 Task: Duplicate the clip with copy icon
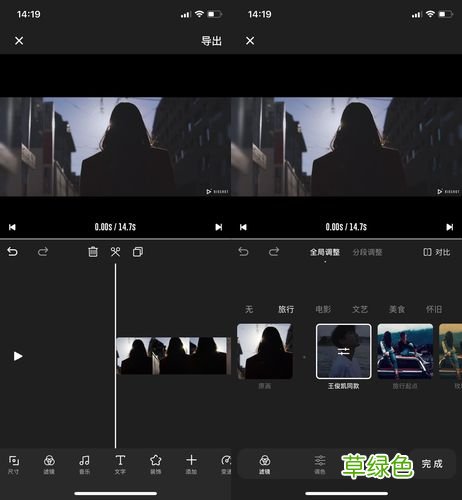[138, 252]
